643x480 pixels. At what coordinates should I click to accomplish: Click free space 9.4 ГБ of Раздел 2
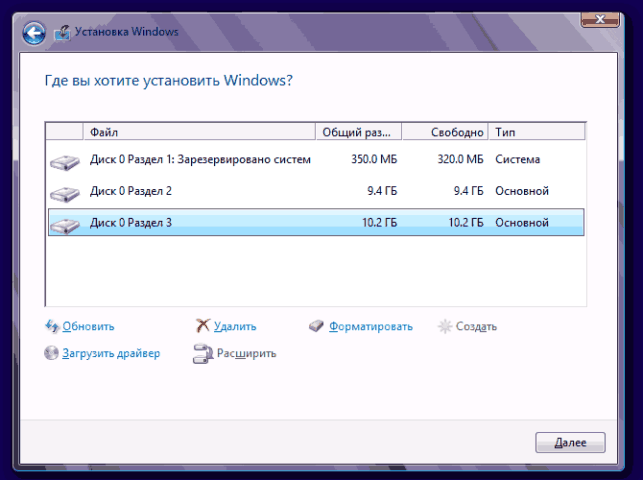click(468, 191)
